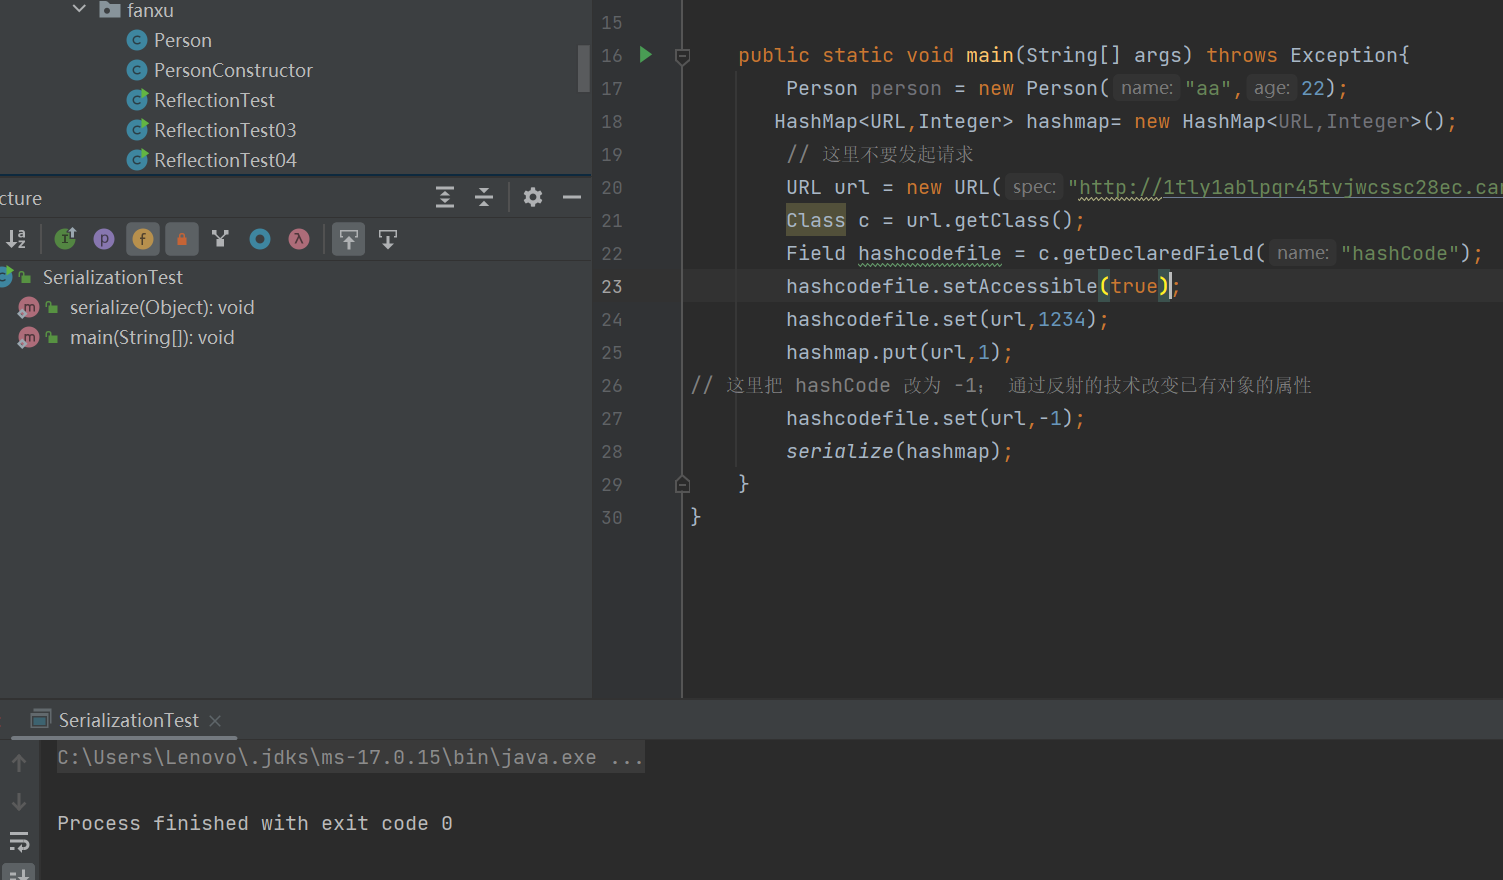Open ReflectionTest03 class in project tree
The width and height of the screenshot is (1503, 880).
(225, 130)
